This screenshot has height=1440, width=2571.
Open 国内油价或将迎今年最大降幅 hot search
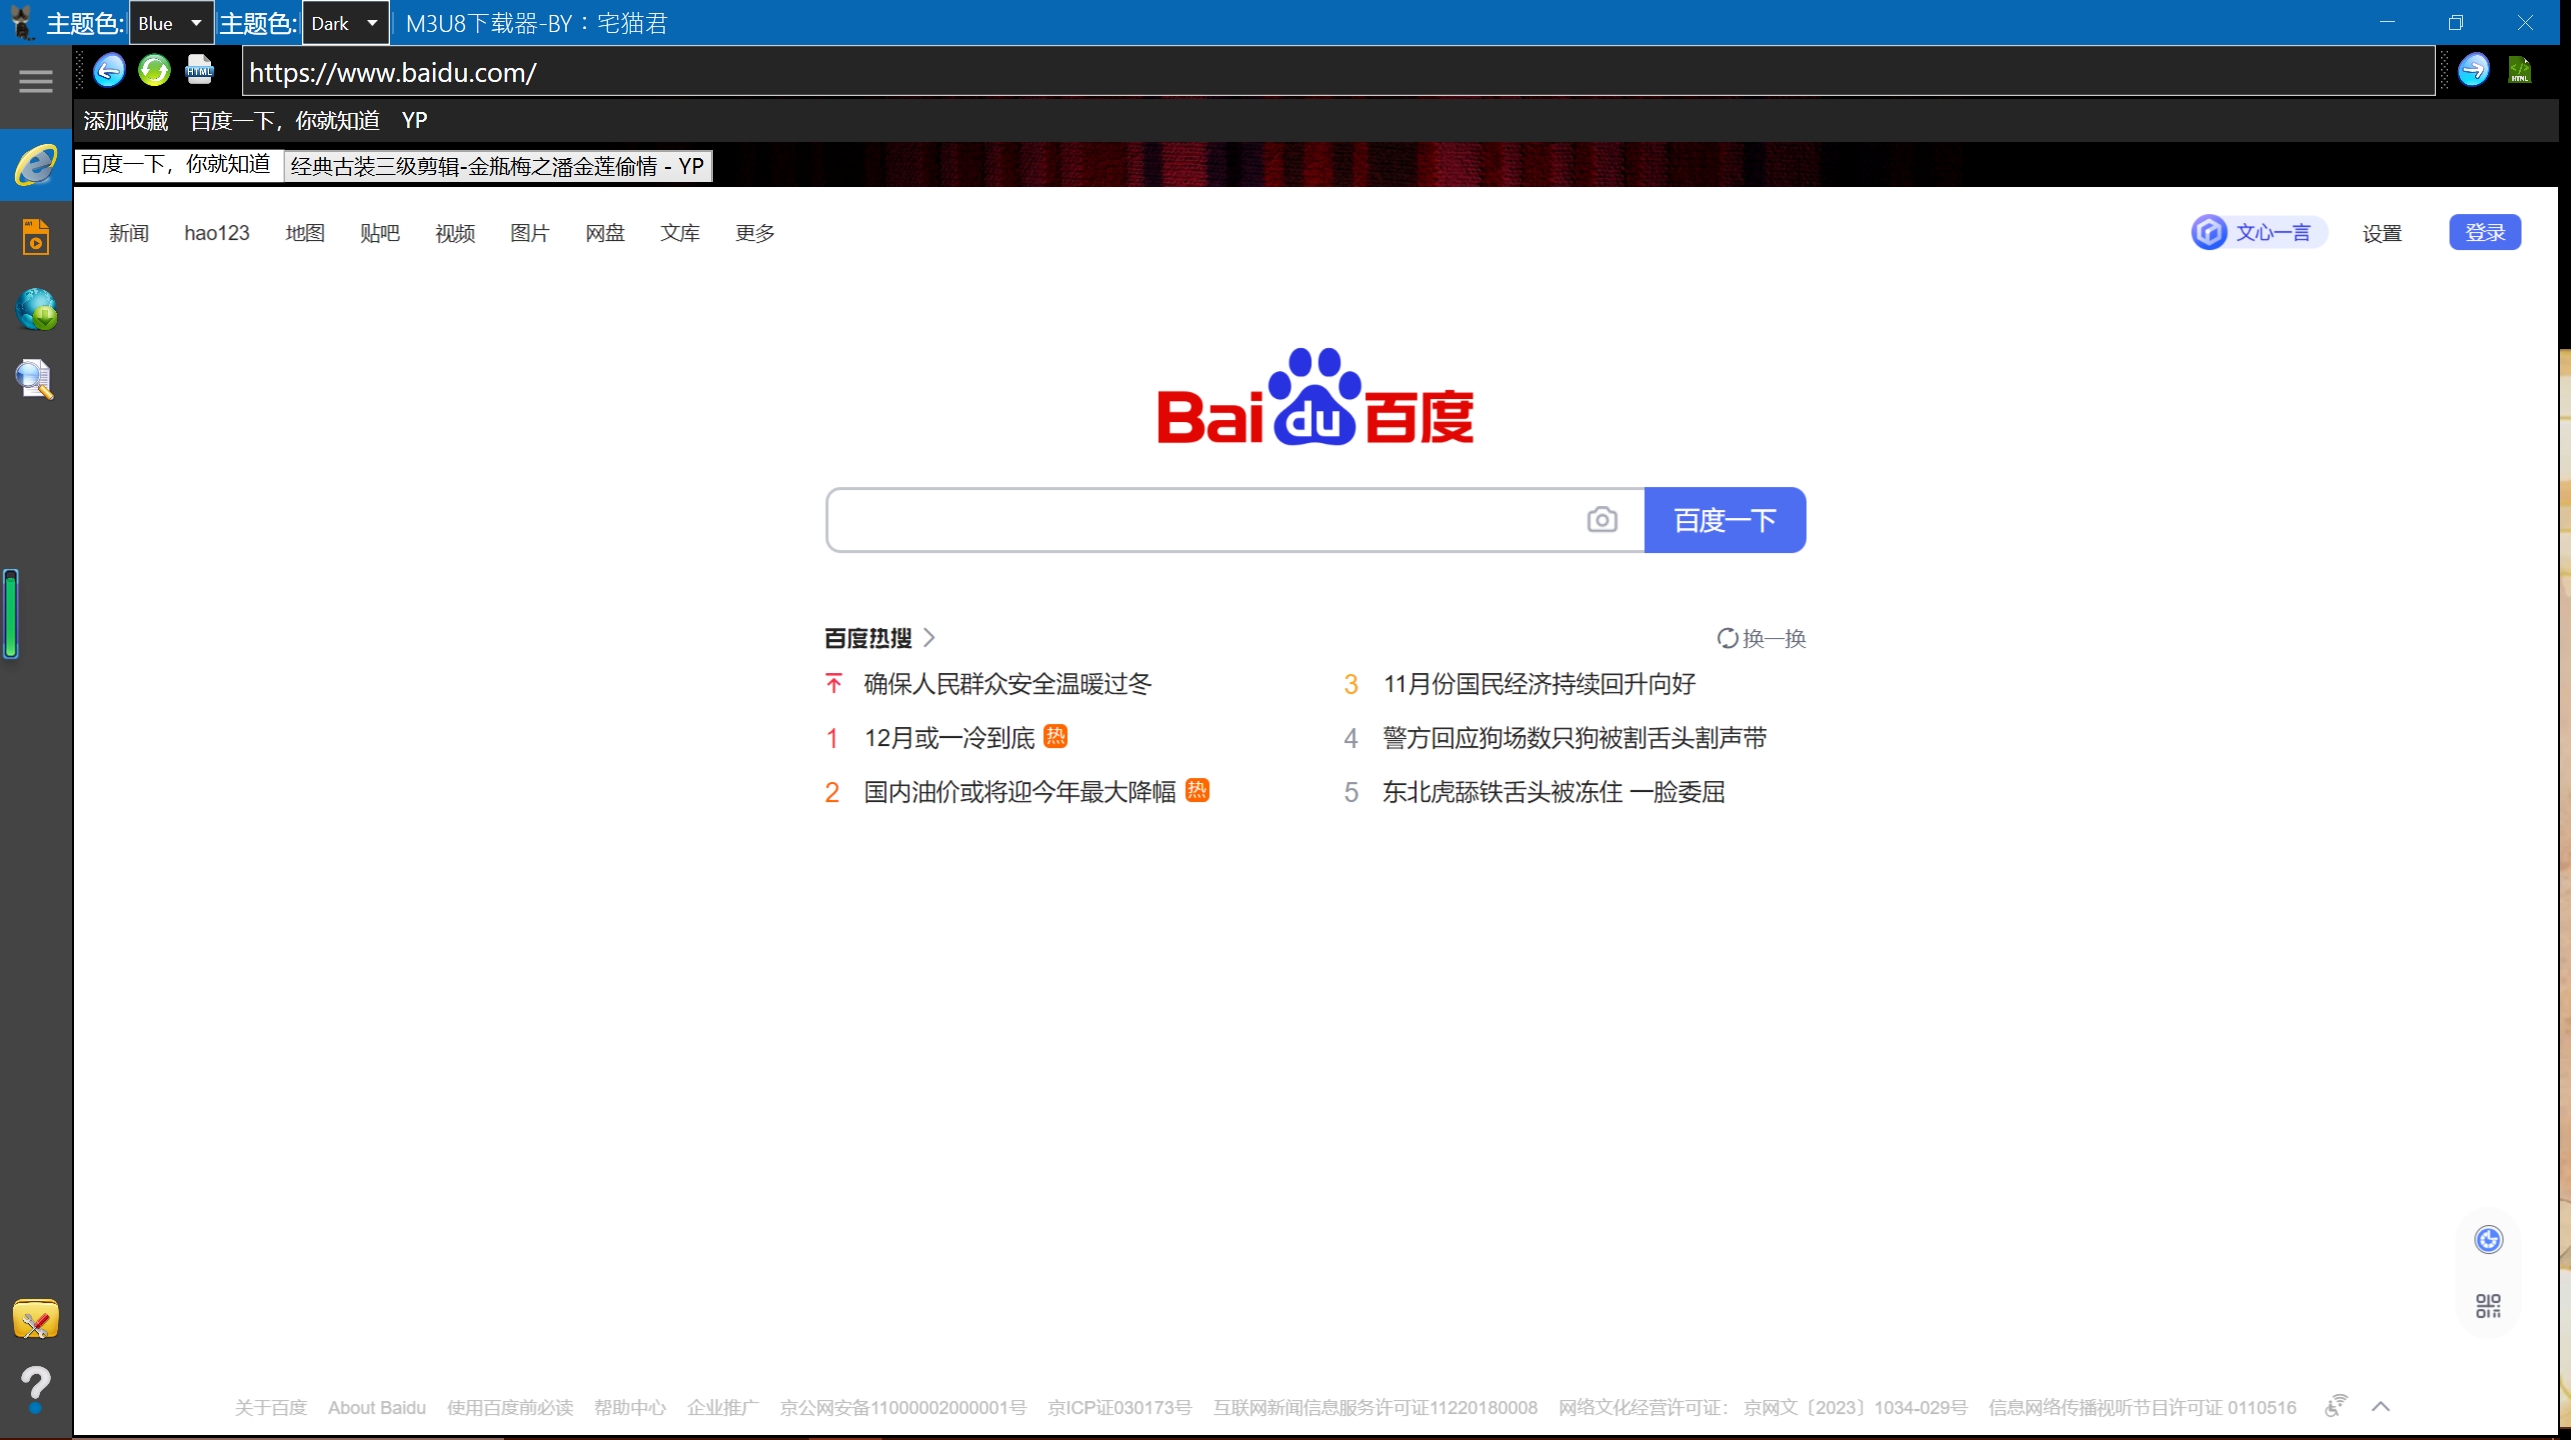pos(1020,792)
